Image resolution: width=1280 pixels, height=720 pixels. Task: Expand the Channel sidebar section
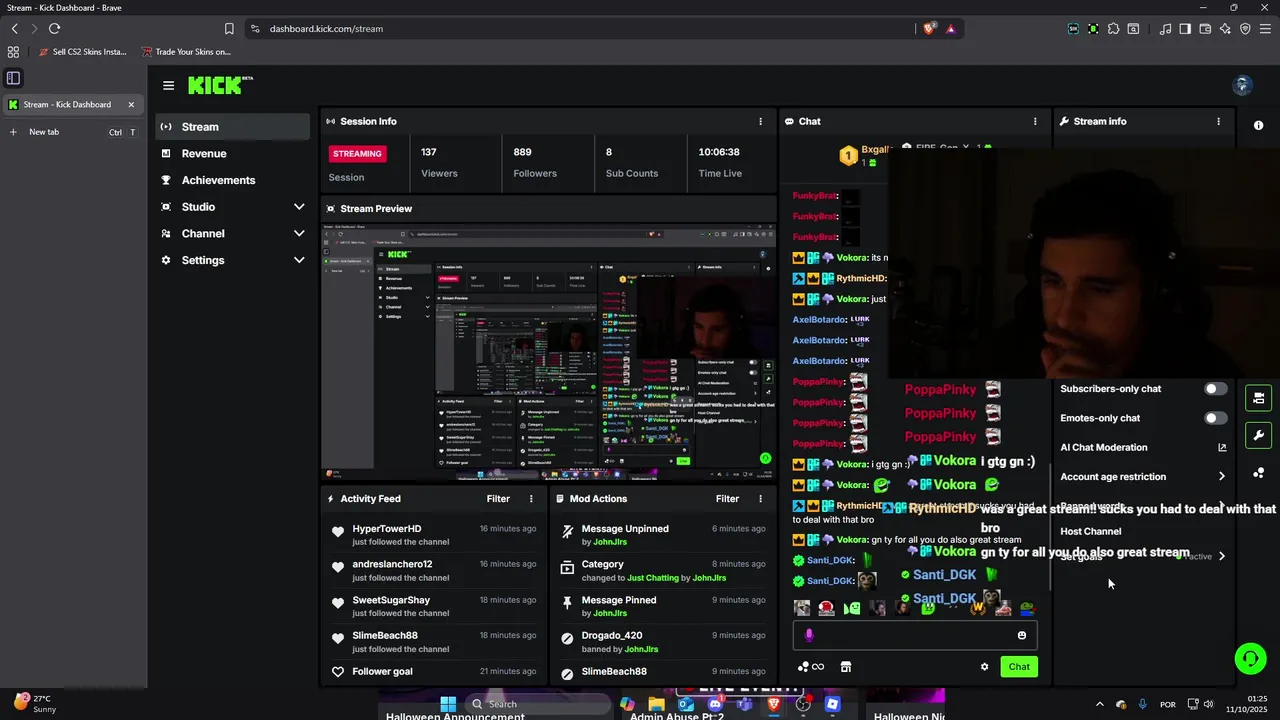[299, 234]
